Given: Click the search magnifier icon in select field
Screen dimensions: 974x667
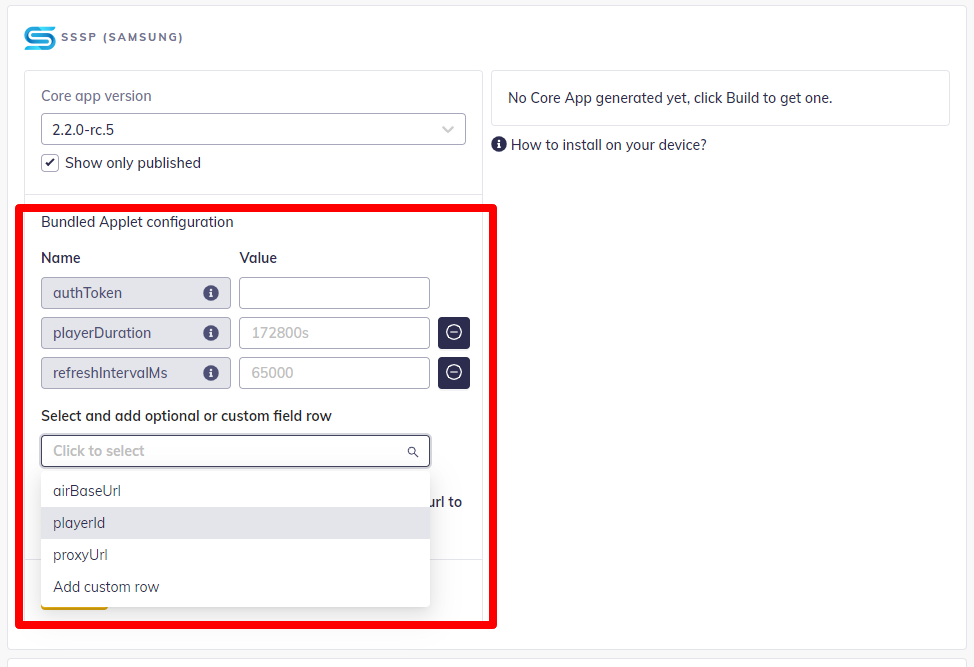Looking at the screenshot, I should (x=413, y=452).
